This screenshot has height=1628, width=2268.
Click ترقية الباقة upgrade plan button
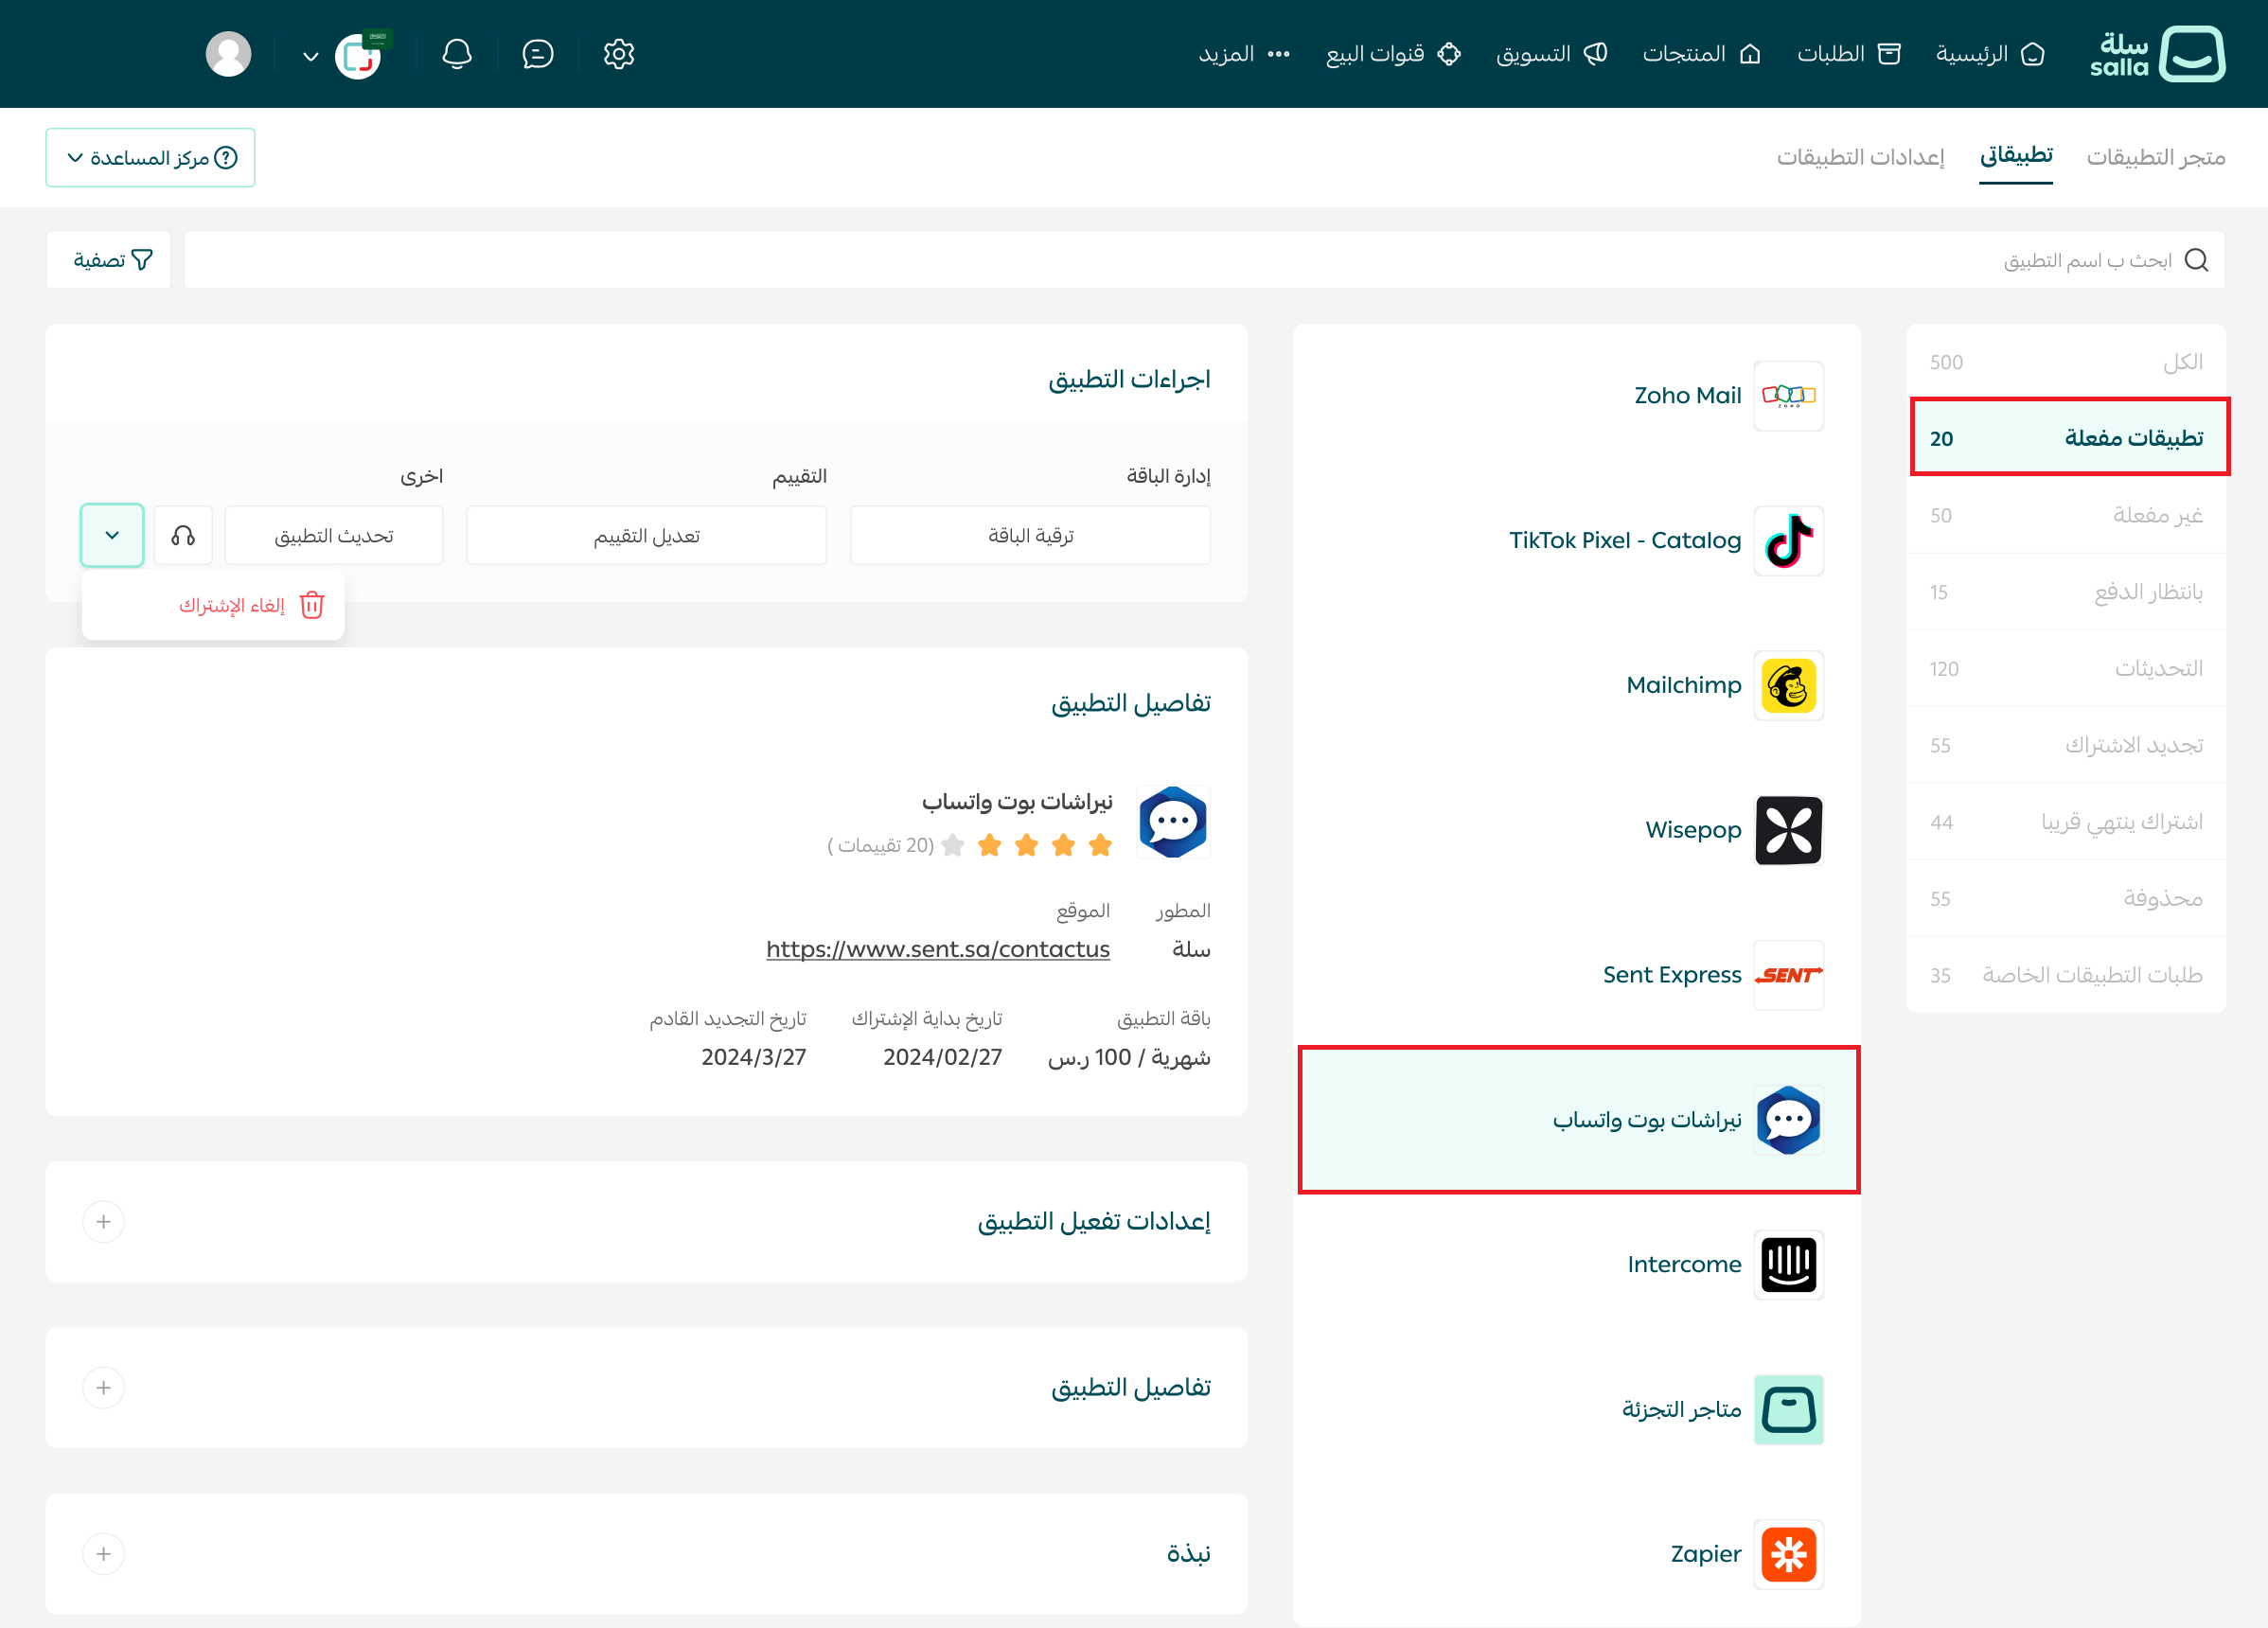pos(1030,536)
